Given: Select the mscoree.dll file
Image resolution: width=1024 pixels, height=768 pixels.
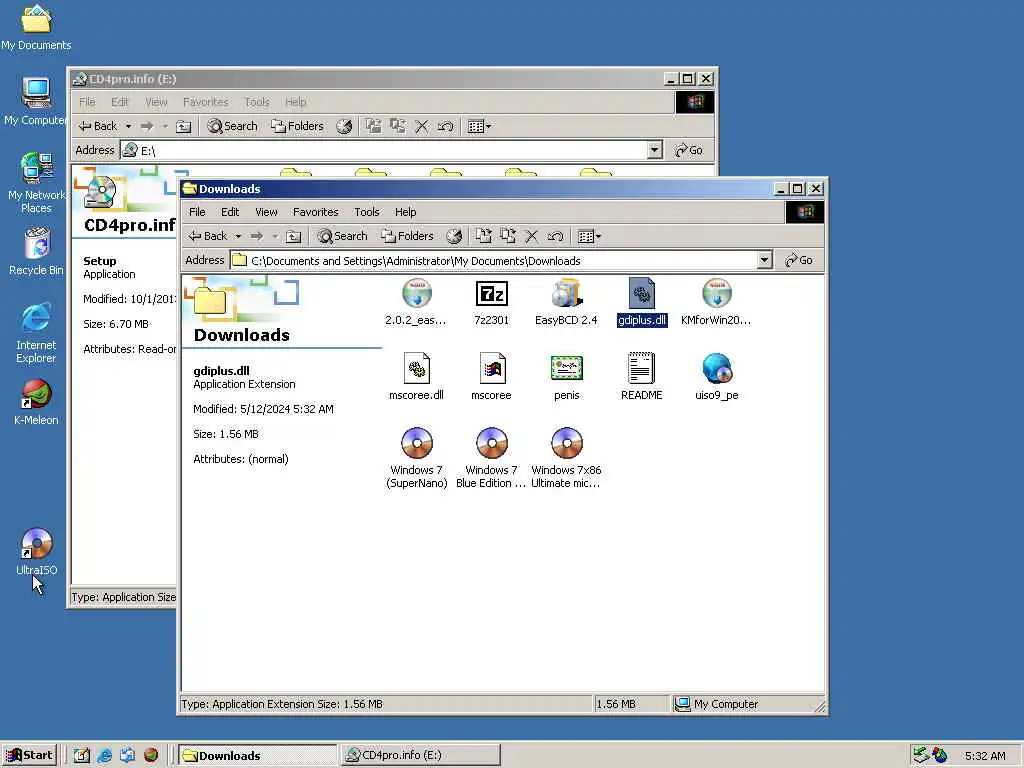Looking at the screenshot, I should pyautogui.click(x=417, y=377).
